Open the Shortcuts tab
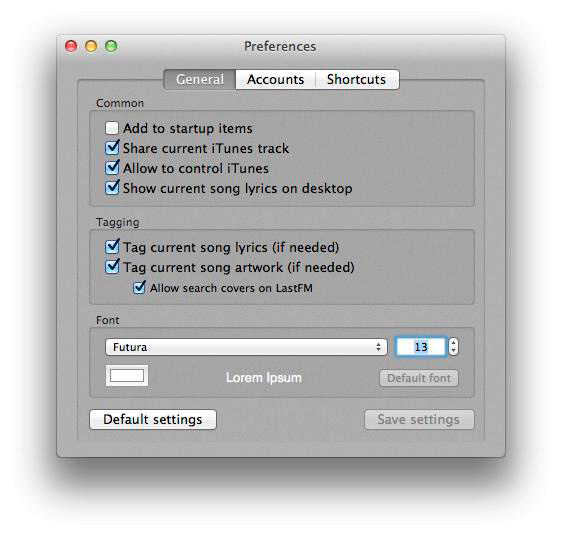This screenshot has height=536, width=562. (356, 79)
